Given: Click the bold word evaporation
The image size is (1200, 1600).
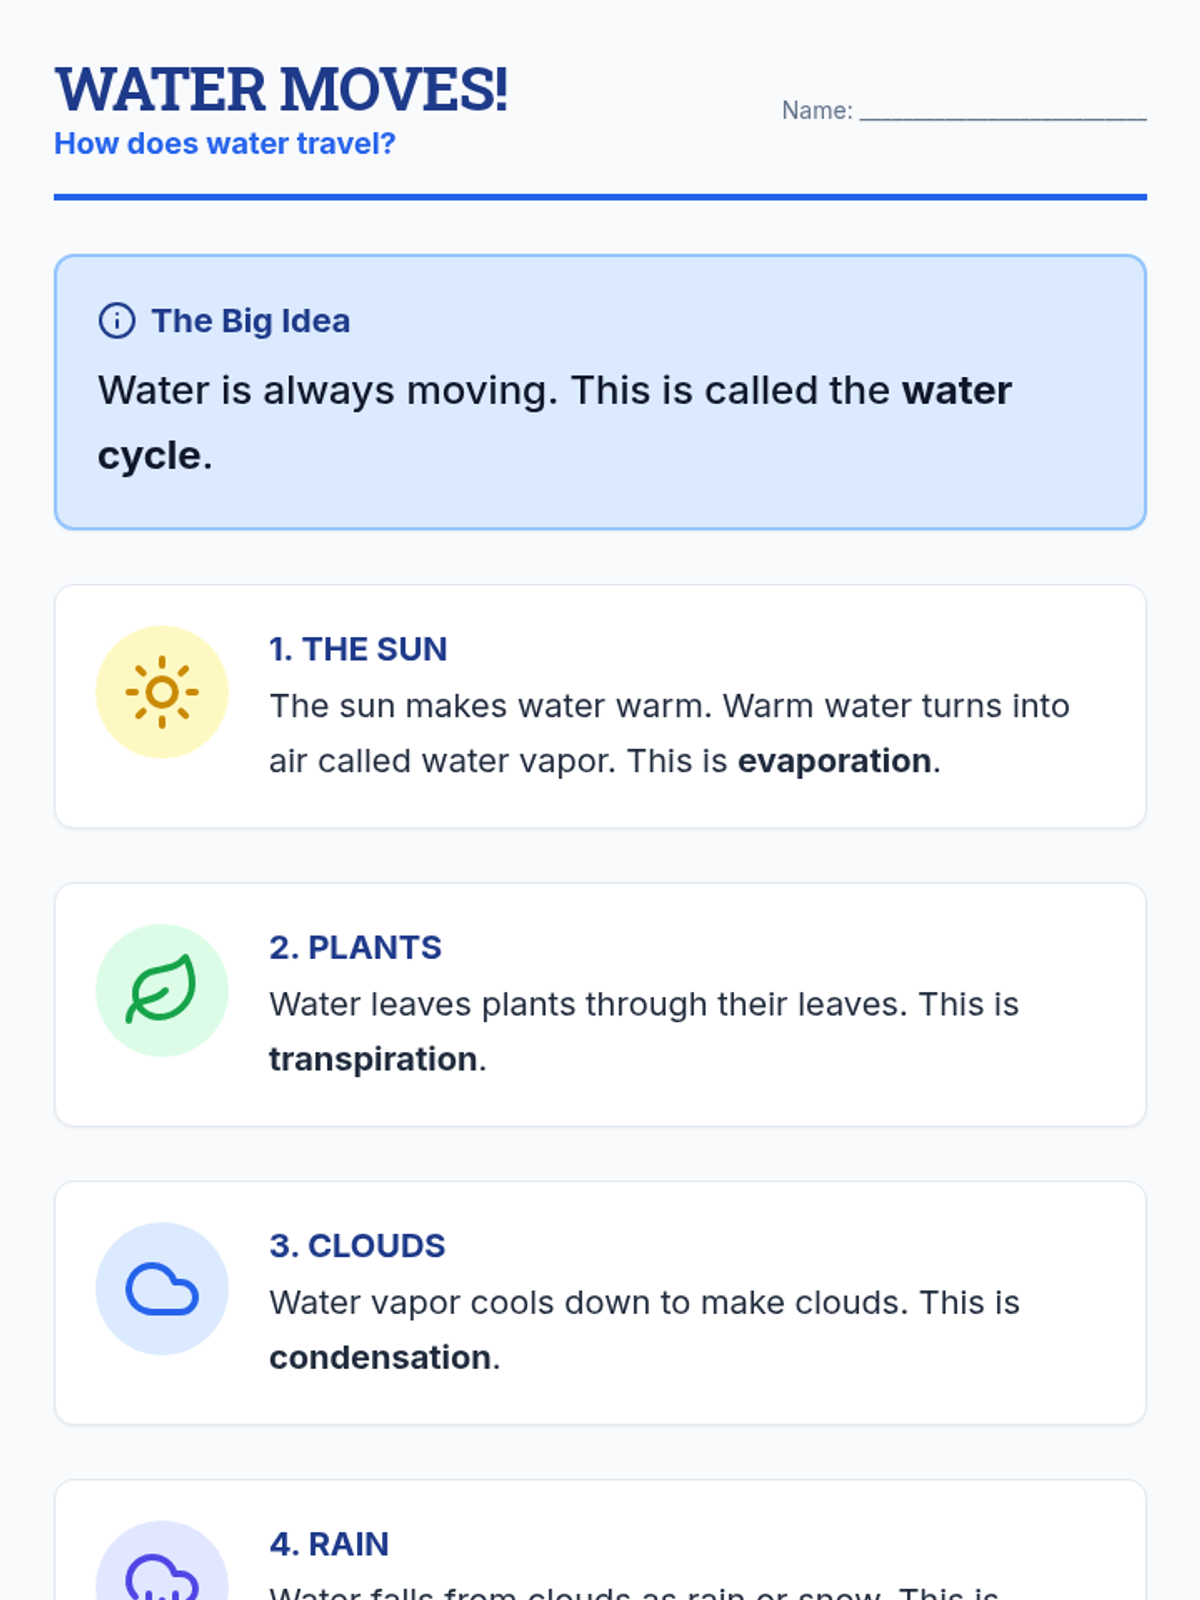Looking at the screenshot, I should (835, 761).
